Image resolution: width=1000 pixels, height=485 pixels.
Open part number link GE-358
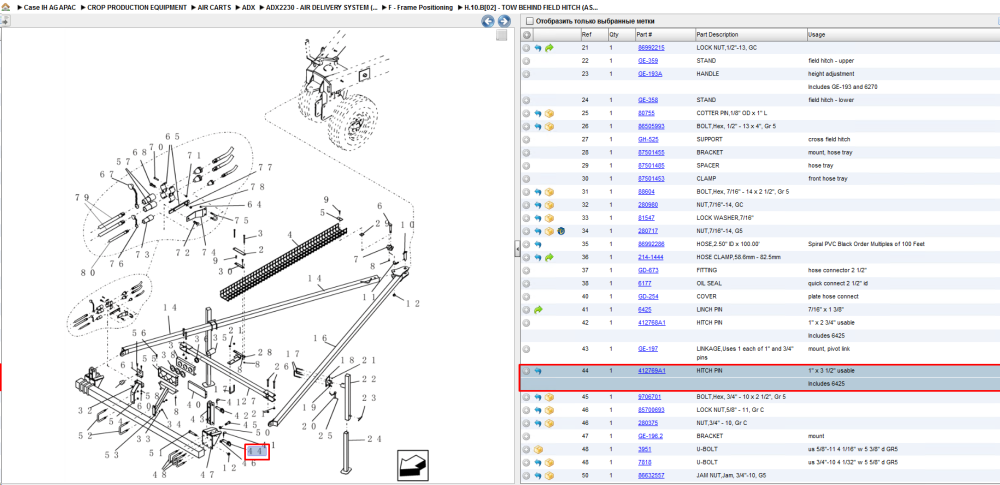647,100
